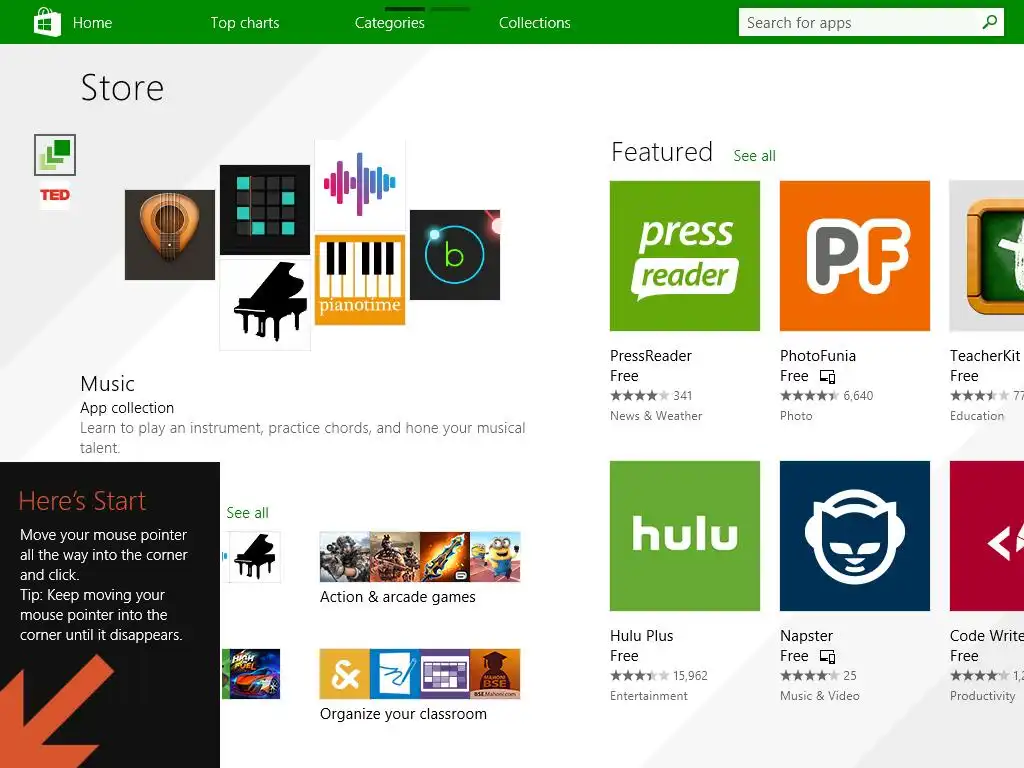The height and width of the screenshot is (768, 1024).
Task: Click the Featured section heading
Action: [x=662, y=152]
